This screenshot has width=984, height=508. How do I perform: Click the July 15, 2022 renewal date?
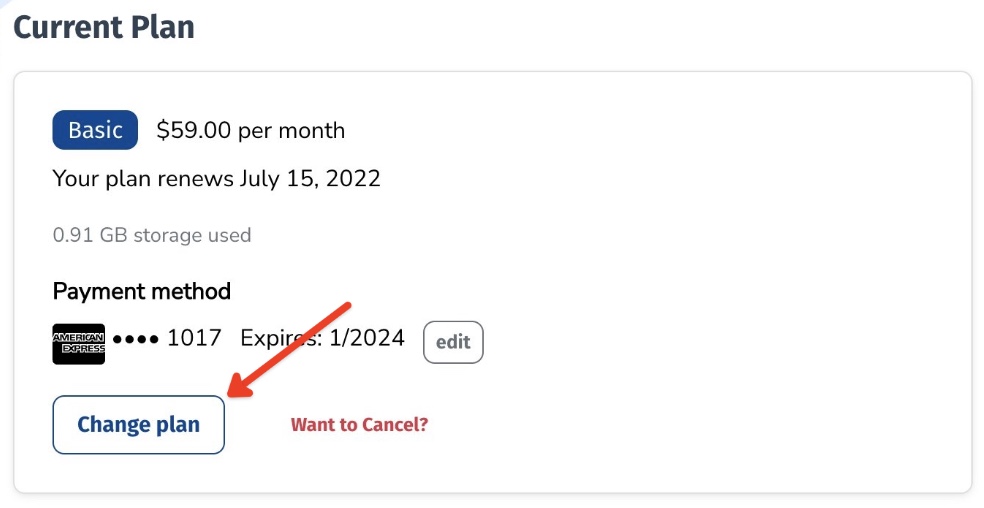tap(310, 180)
